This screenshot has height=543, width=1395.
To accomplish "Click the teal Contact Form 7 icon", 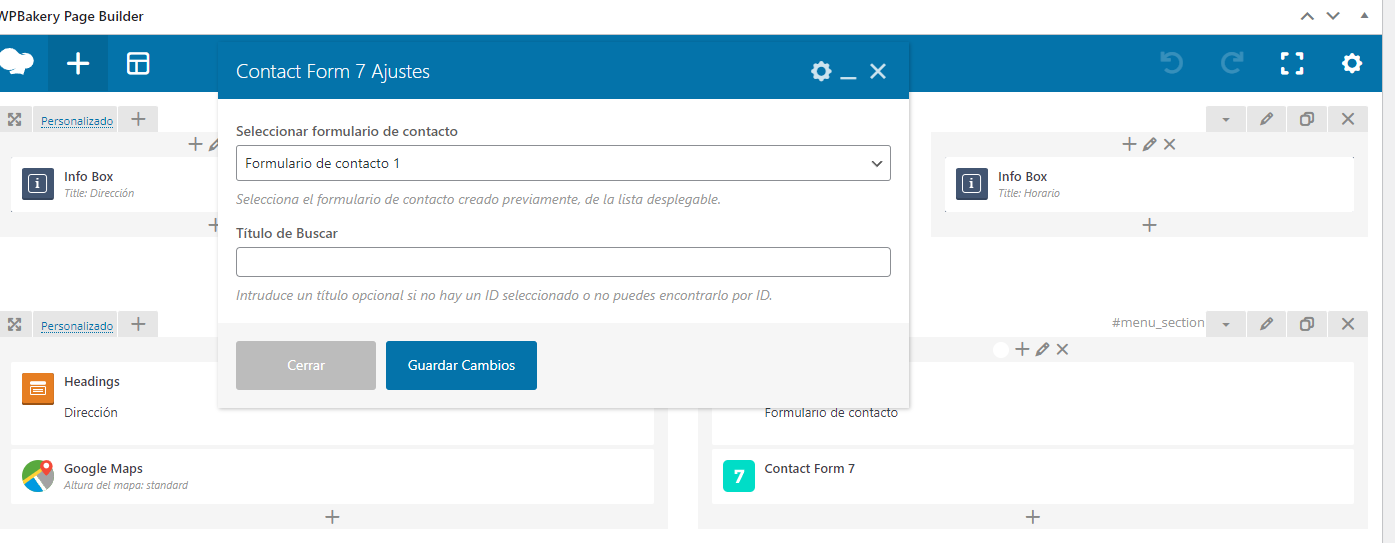I will click(739, 476).
